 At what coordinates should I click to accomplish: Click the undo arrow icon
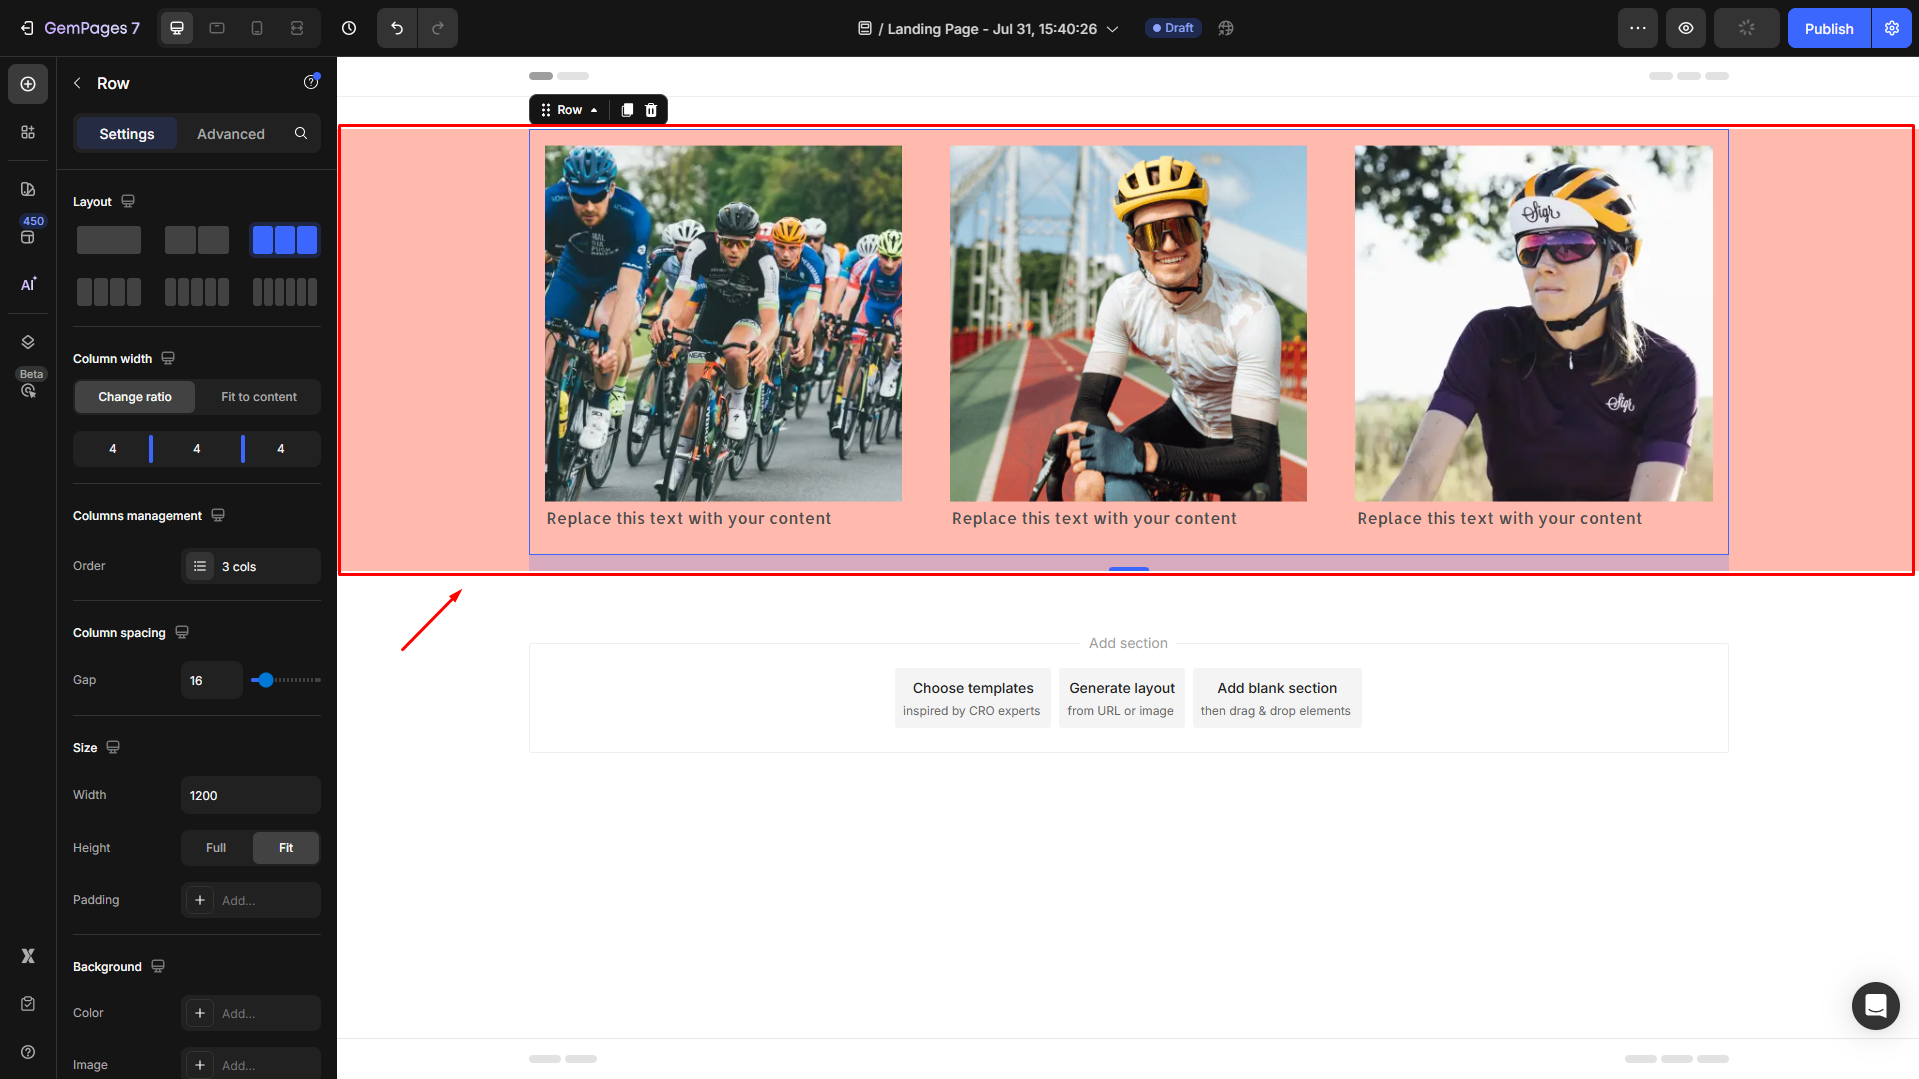coord(397,28)
